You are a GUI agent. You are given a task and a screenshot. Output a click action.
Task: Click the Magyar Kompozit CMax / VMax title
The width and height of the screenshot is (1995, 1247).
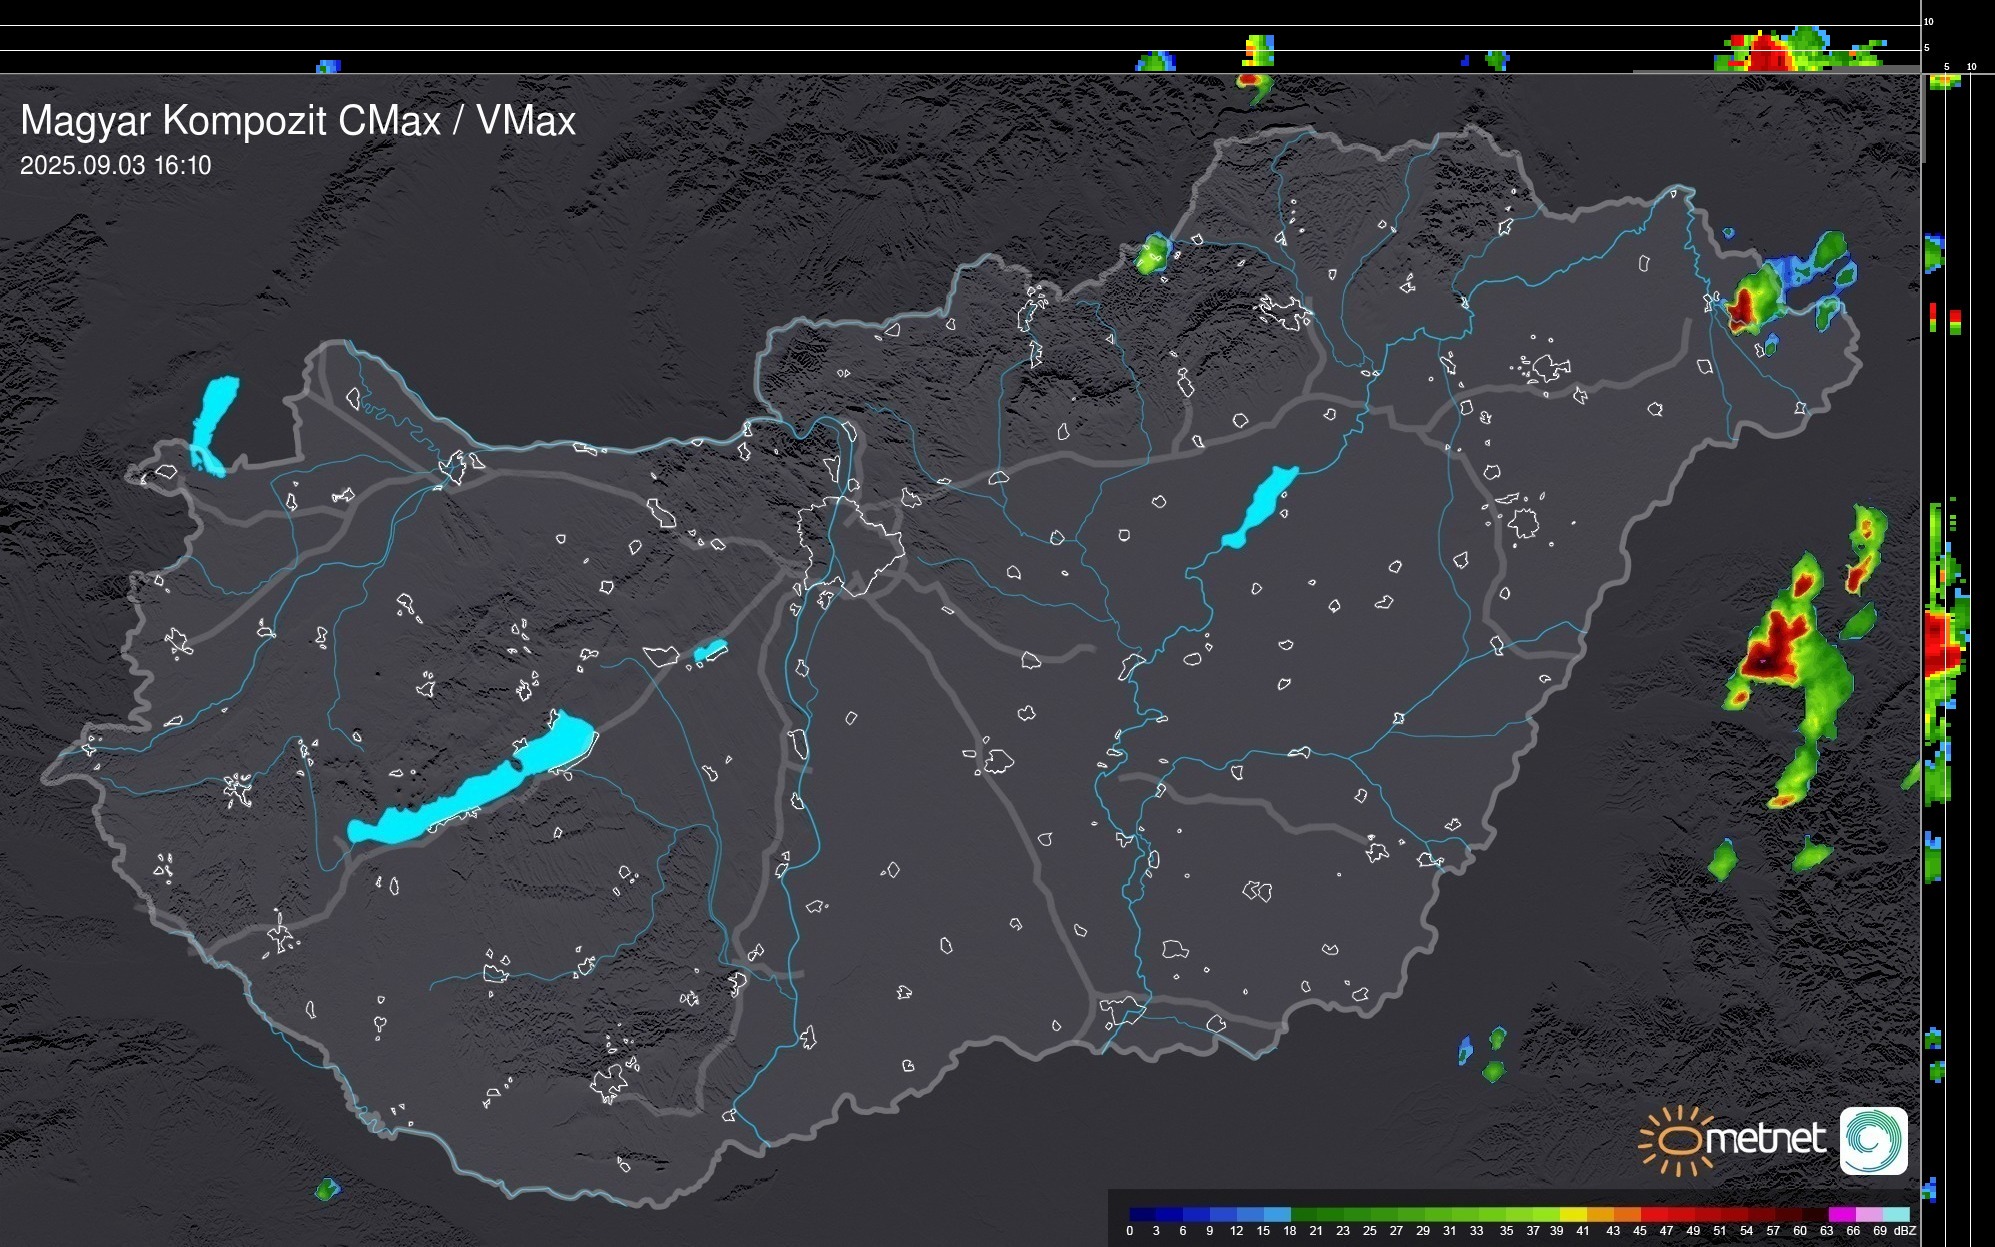pyautogui.click(x=298, y=121)
